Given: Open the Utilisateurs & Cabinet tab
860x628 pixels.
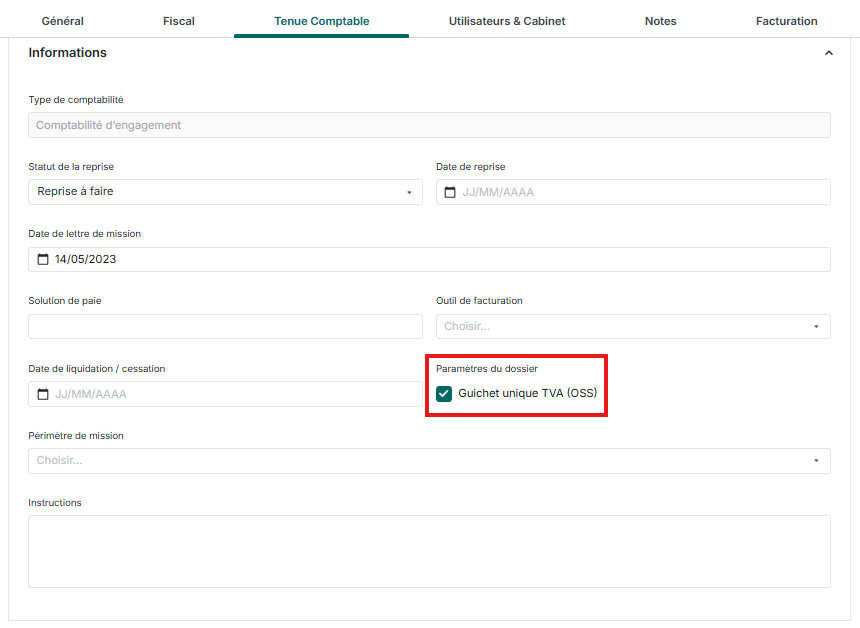Looking at the screenshot, I should [507, 21].
